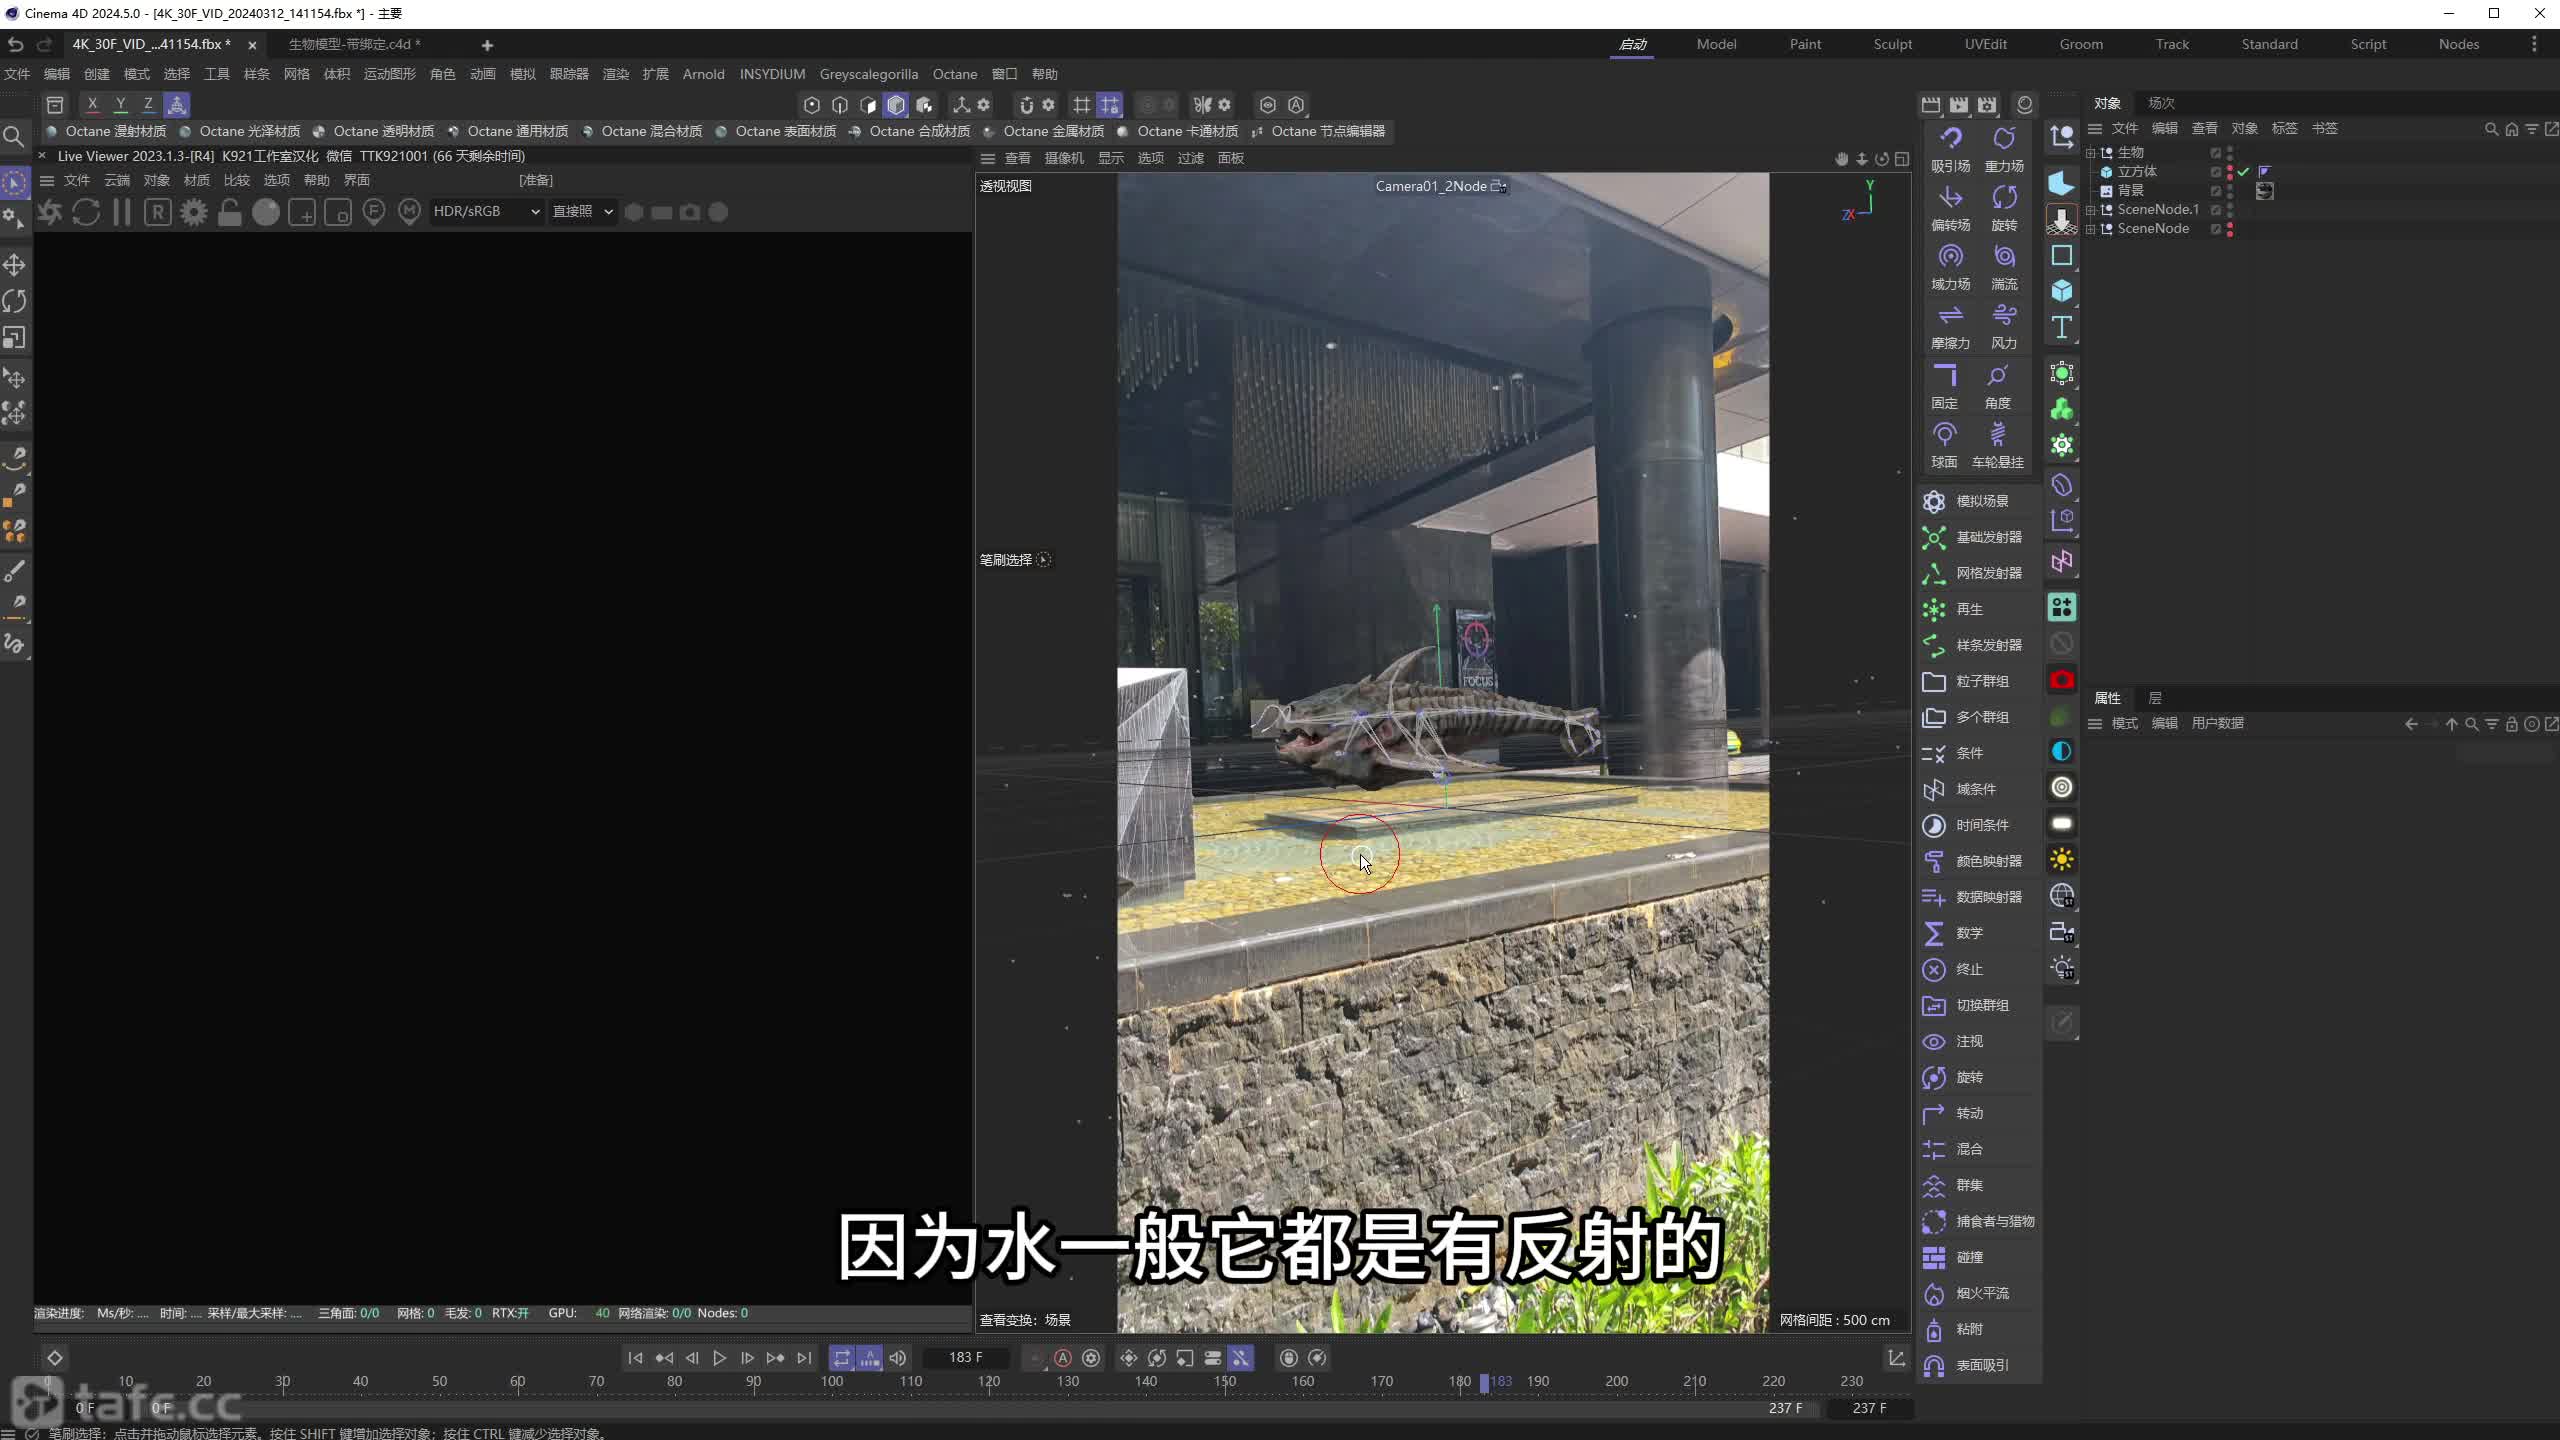The width and height of the screenshot is (2560, 1440).
Task: Switch to 生物模型-带绑定.c4d document tab
Action: [x=354, y=44]
